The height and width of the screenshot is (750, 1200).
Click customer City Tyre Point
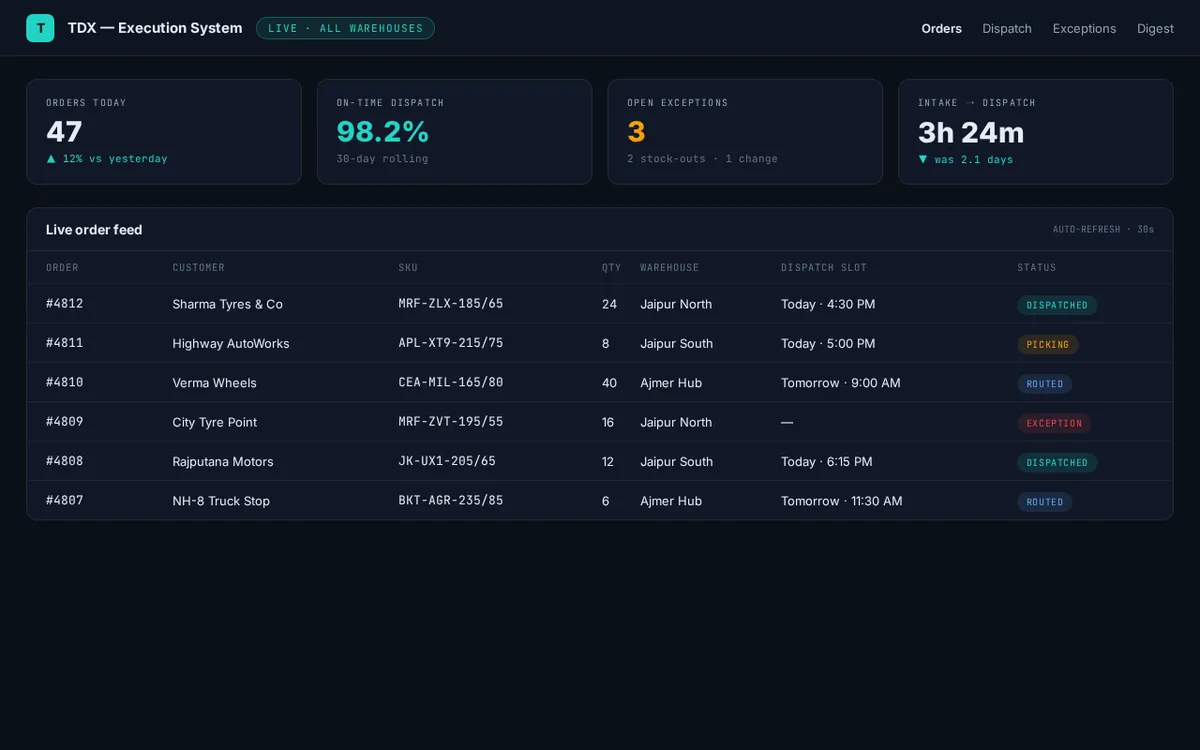coord(214,423)
